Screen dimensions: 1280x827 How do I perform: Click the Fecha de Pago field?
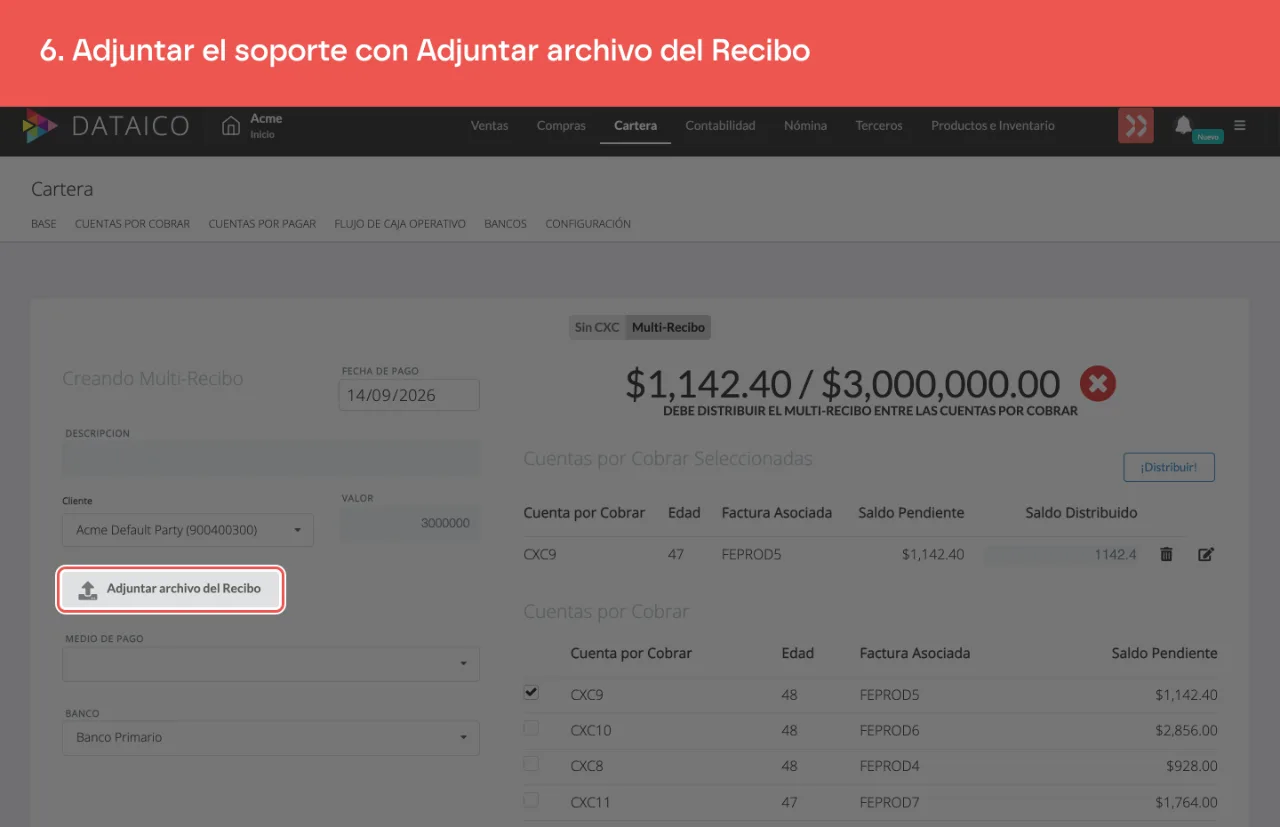tap(409, 395)
